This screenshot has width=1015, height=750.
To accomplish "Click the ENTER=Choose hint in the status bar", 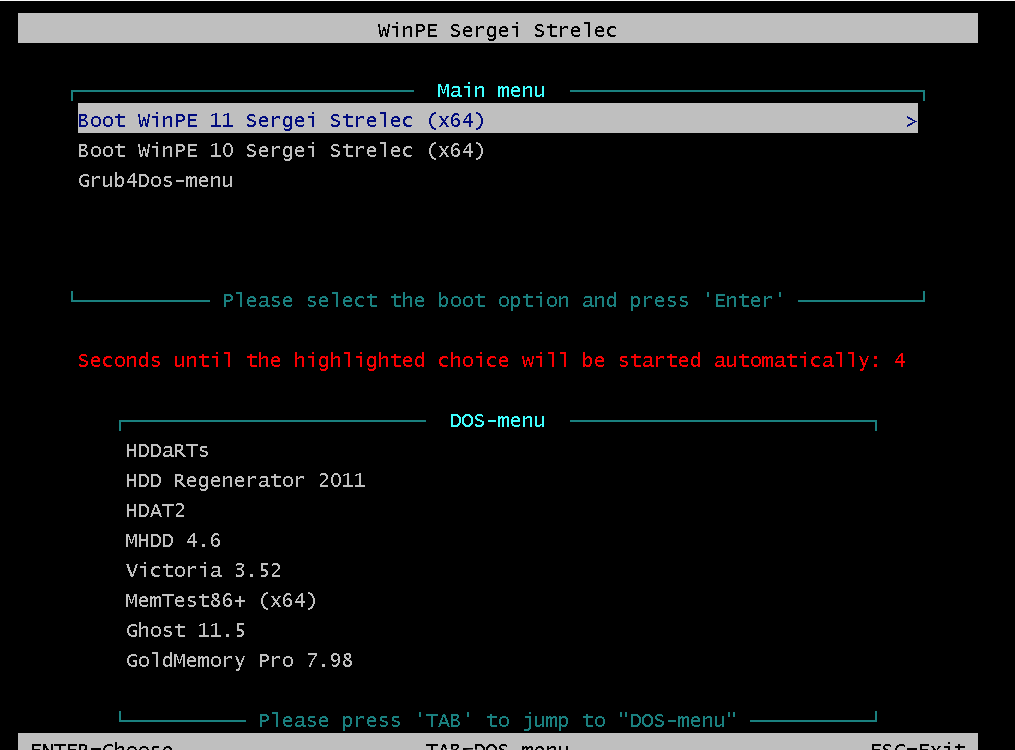I will pos(102,744).
